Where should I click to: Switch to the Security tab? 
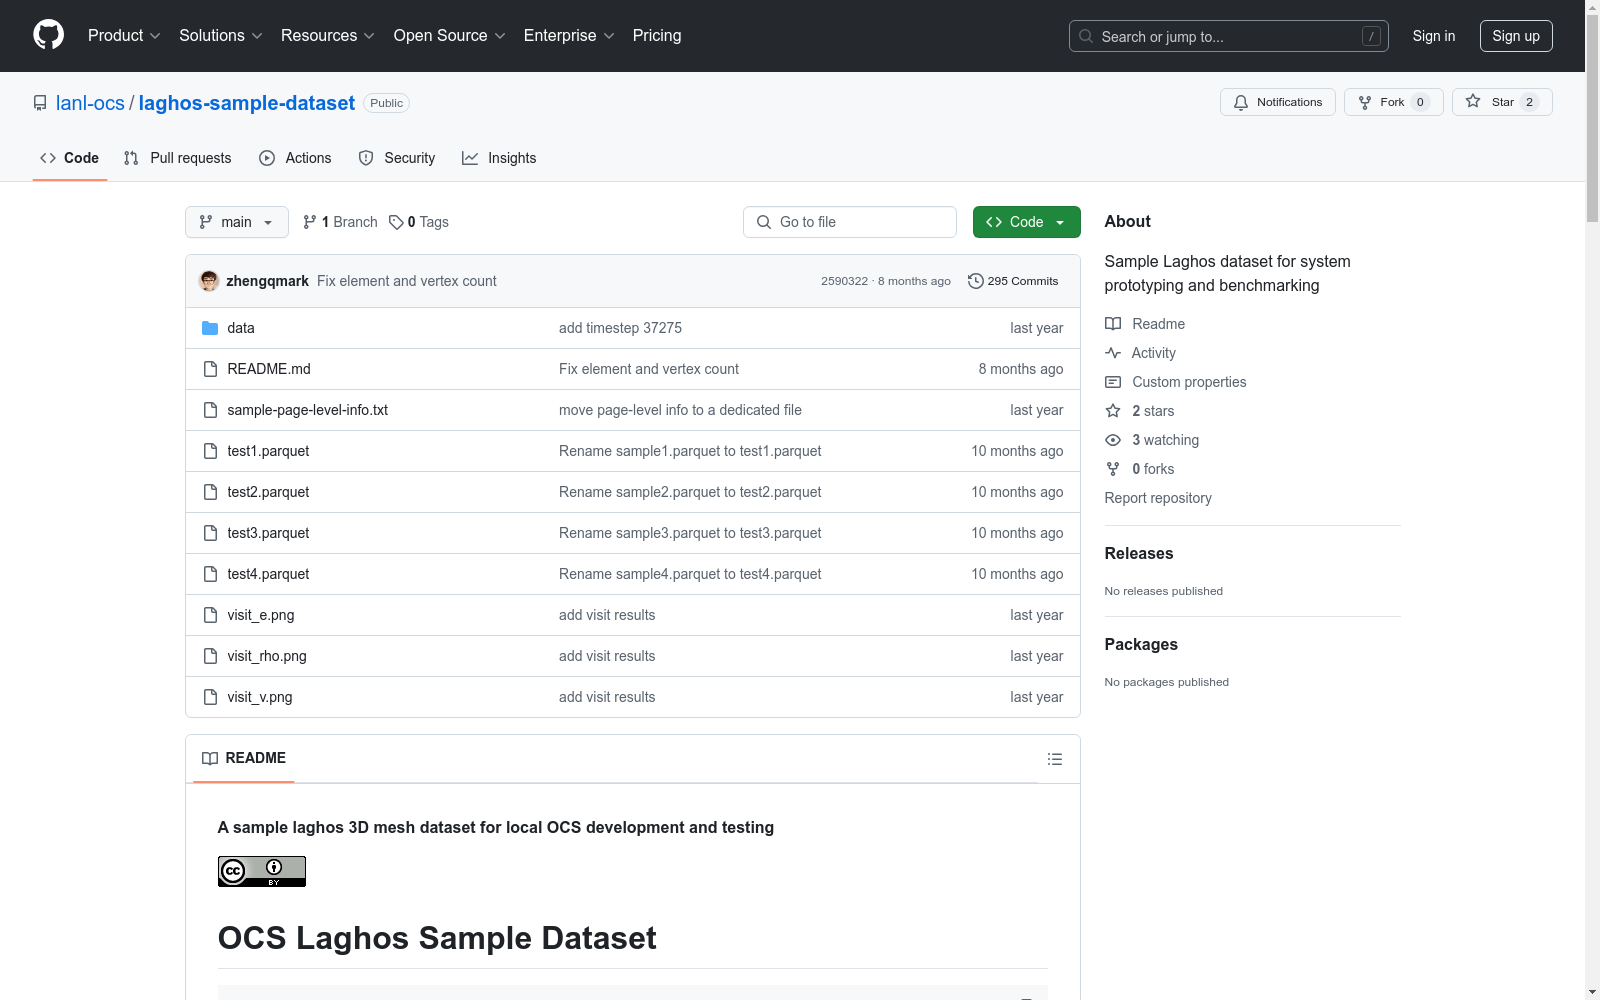coord(397,158)
